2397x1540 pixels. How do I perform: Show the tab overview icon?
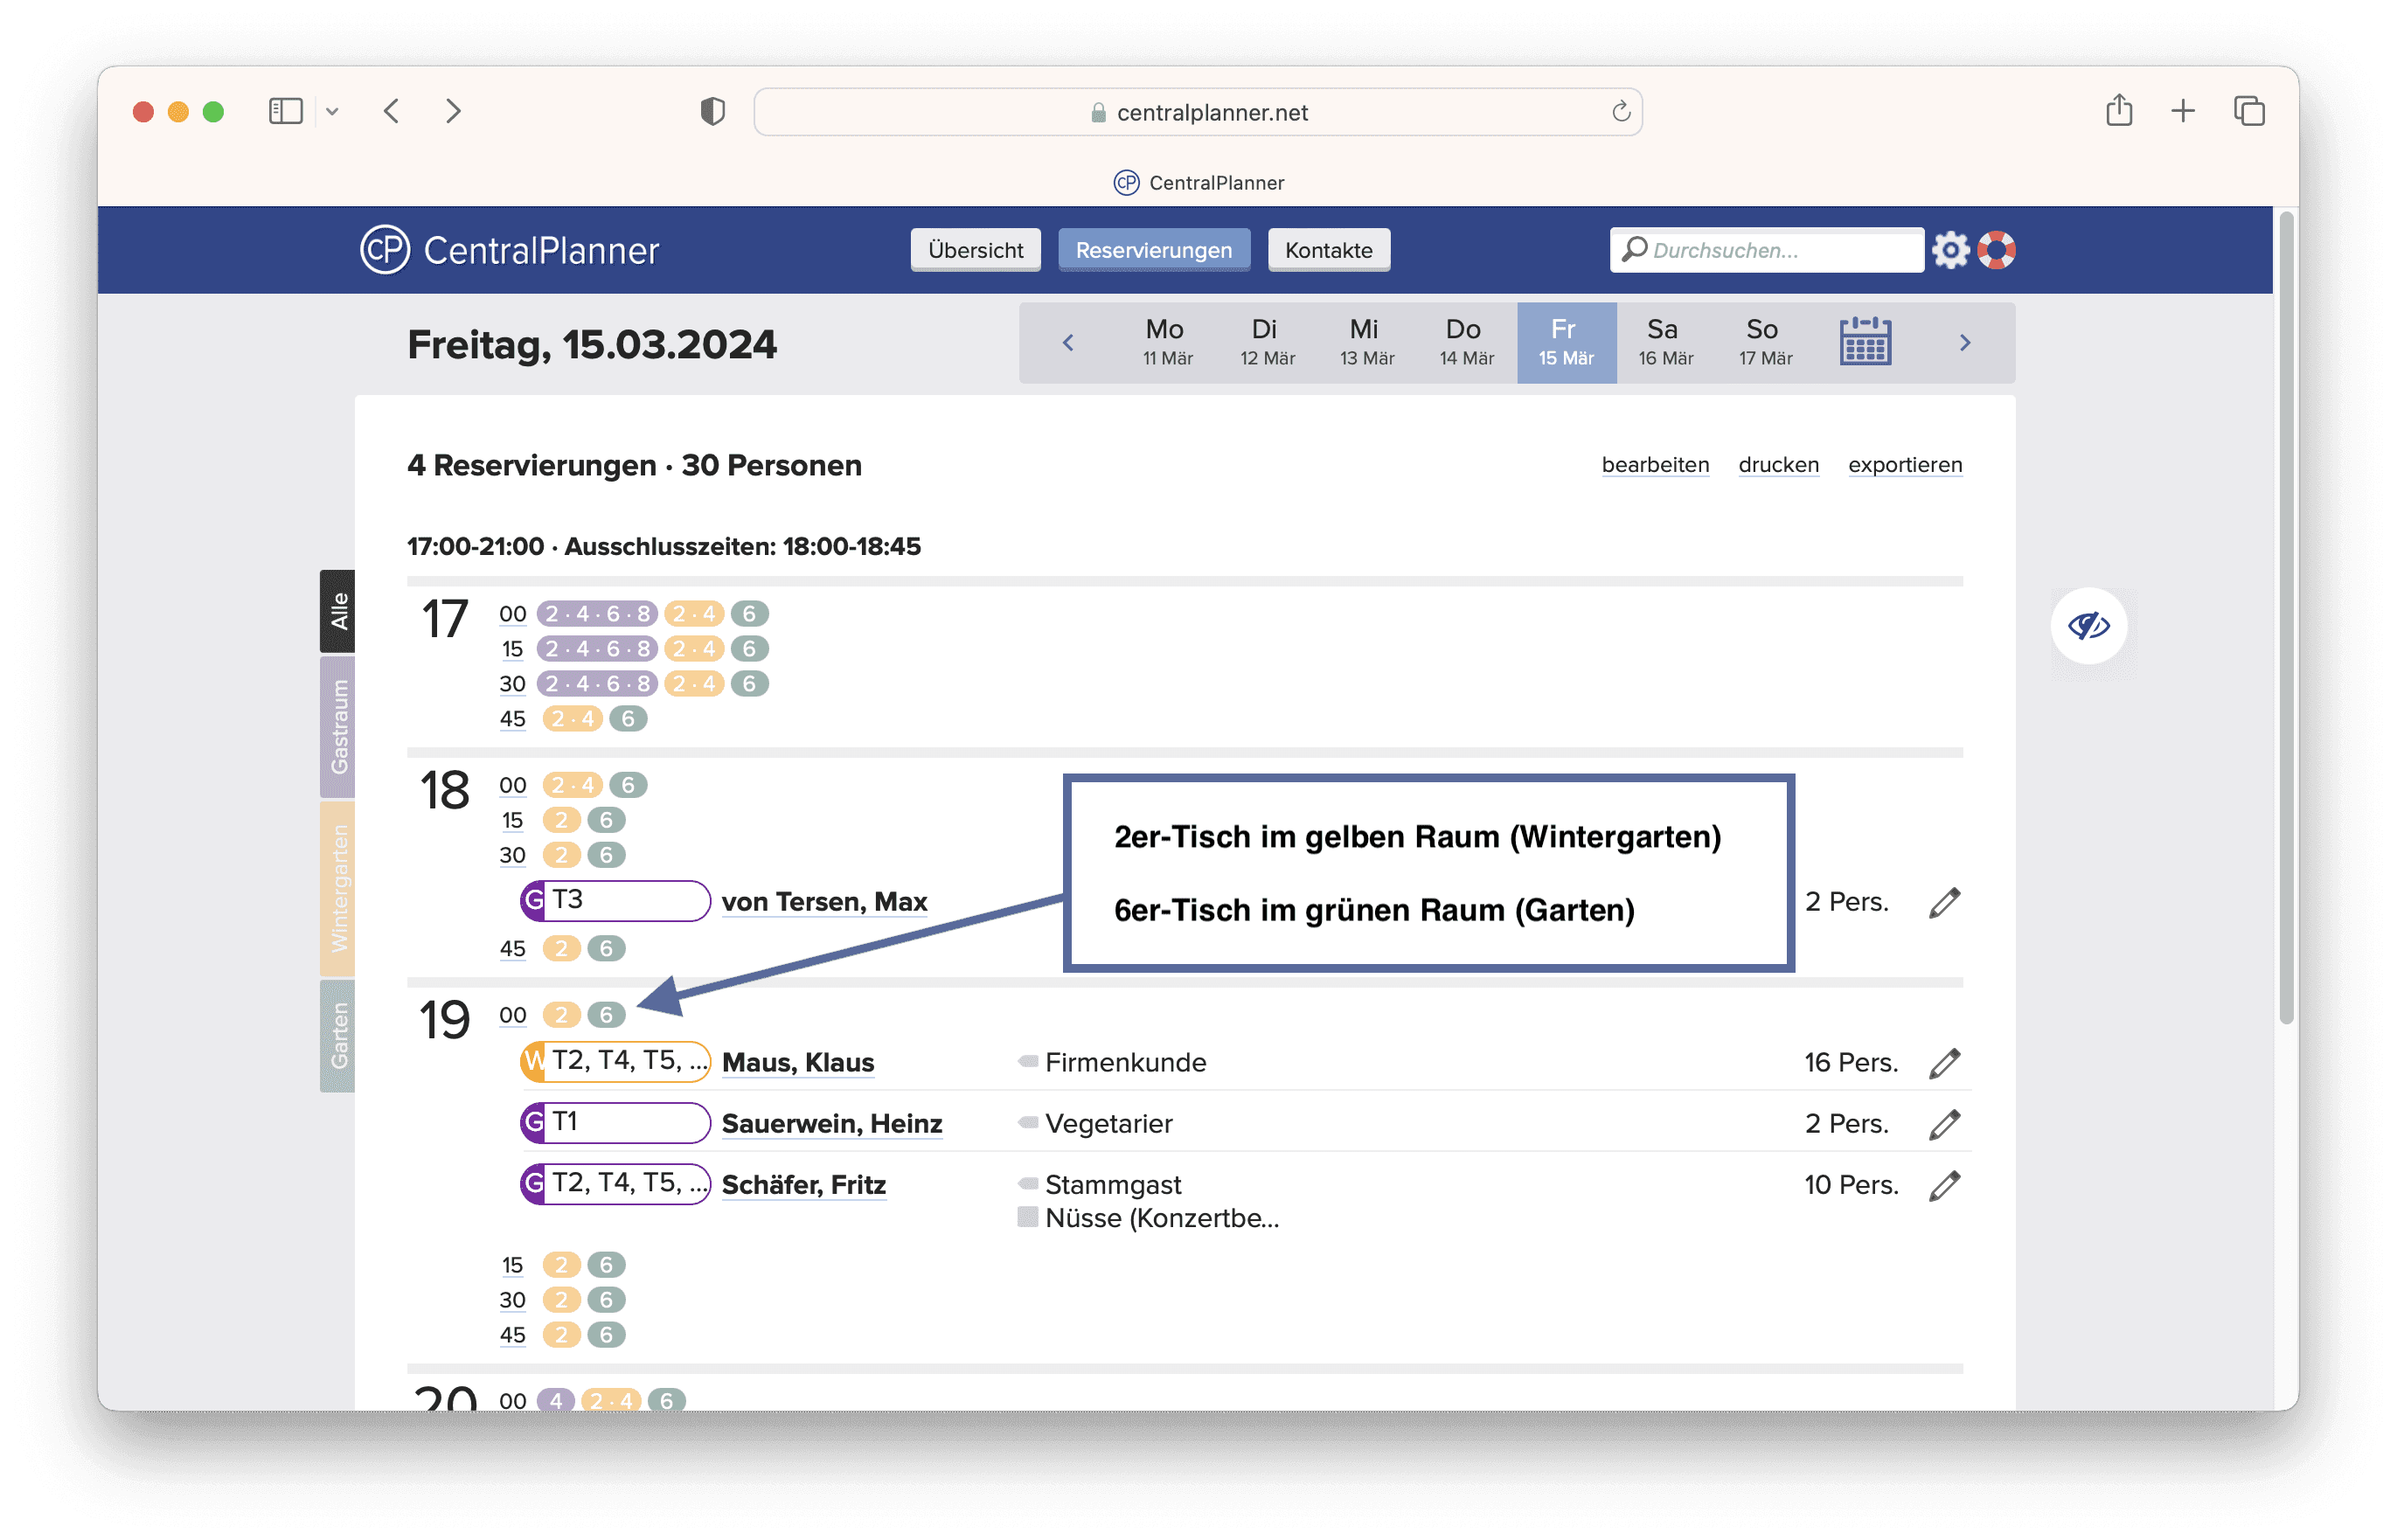point(2248,111)
